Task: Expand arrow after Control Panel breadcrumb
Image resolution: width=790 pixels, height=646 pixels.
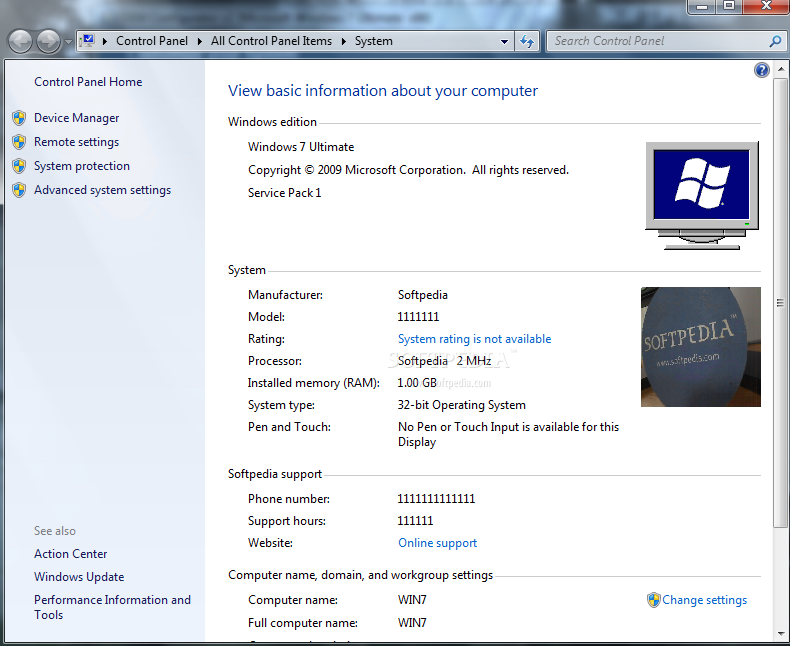Action: pyautogui.click(x=200, y=41)
